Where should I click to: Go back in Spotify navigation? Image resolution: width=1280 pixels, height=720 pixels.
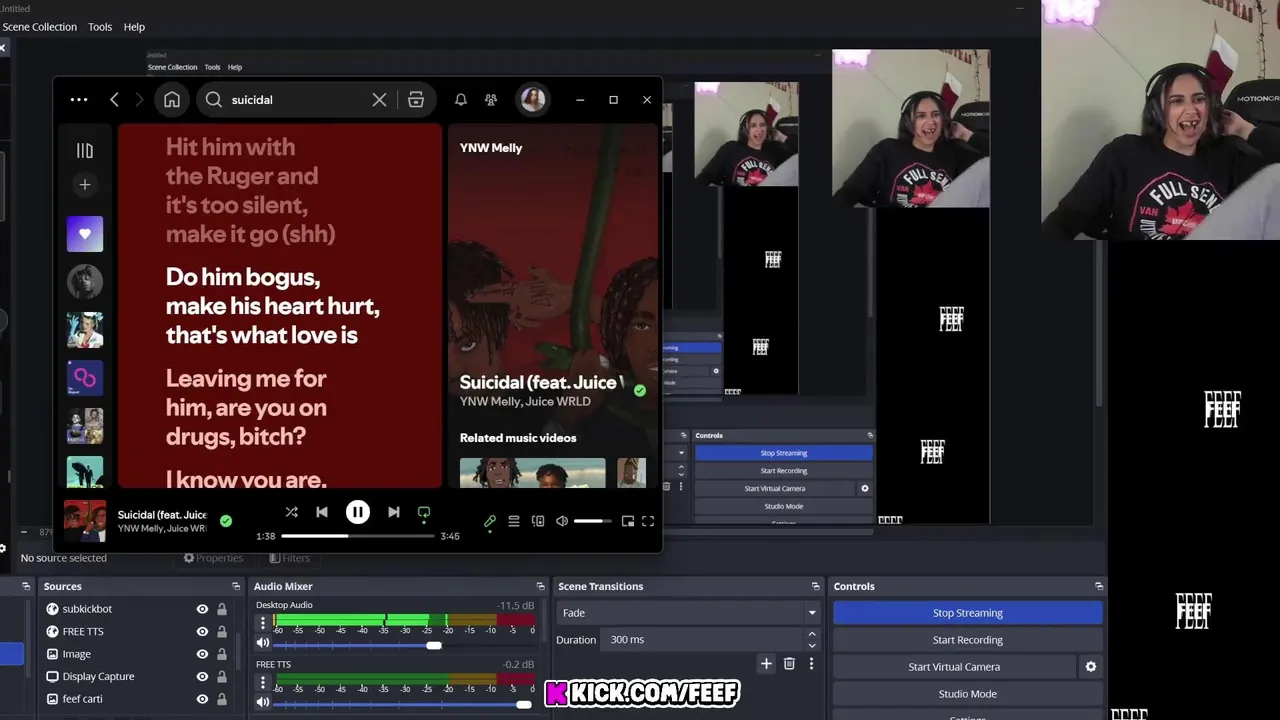pos(115,100)
